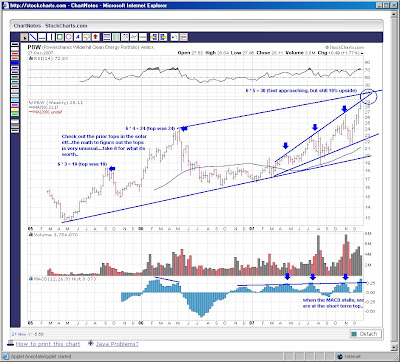Choose the thickest line width option
Screen dimensions: 400x362
click(15, 131)
